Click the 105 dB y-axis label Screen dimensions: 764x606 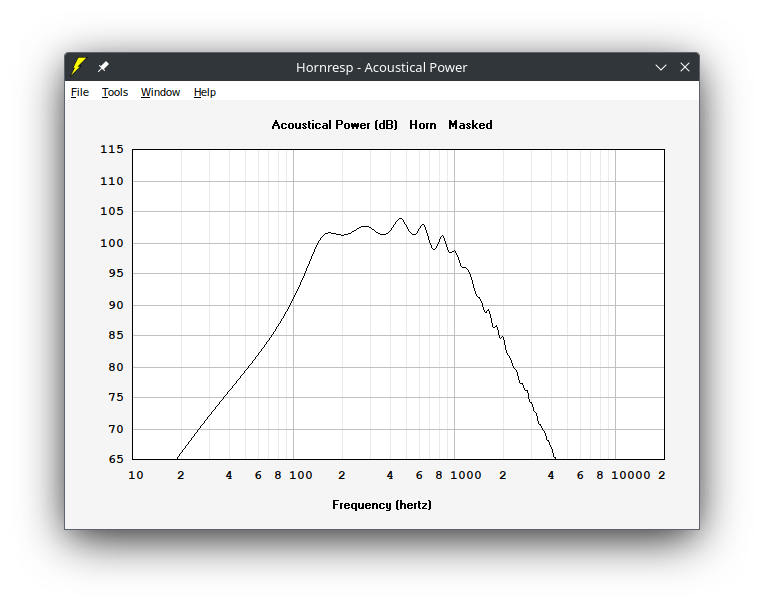pos(112,211)
